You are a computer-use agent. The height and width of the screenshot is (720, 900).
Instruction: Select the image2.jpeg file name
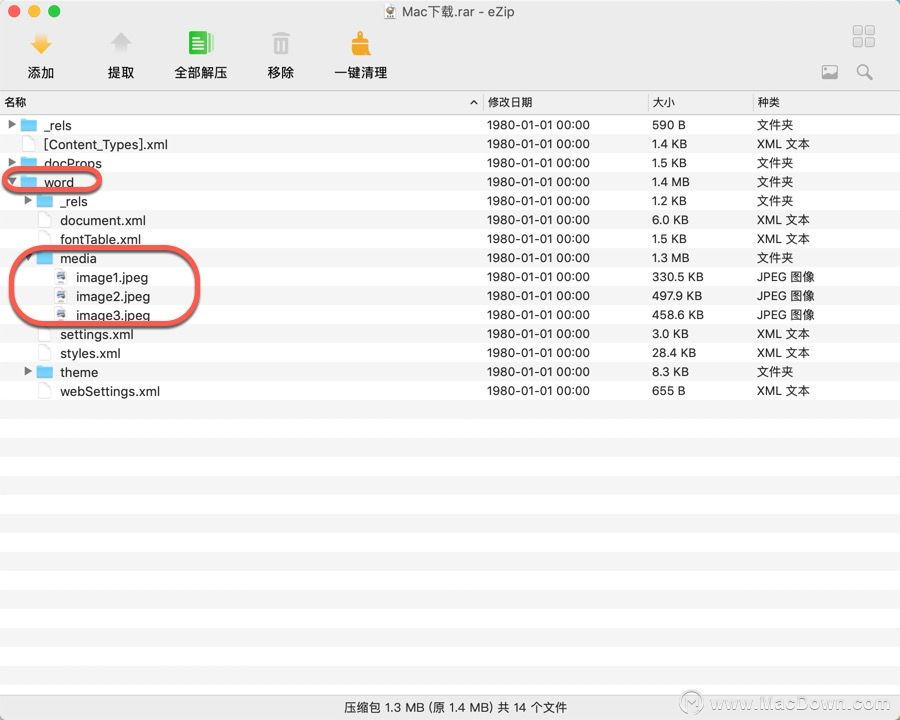coord(113,296)
